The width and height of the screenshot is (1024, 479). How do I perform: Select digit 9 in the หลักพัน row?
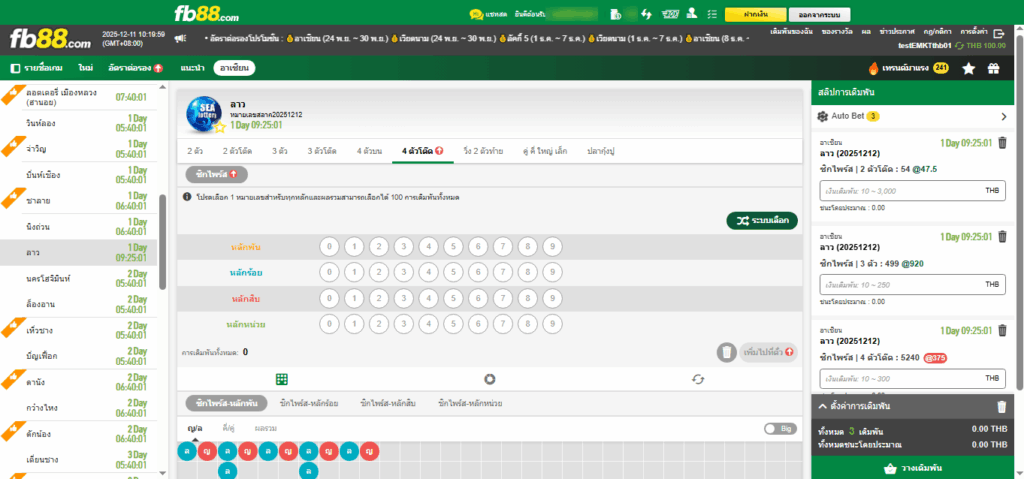point(552,247)
